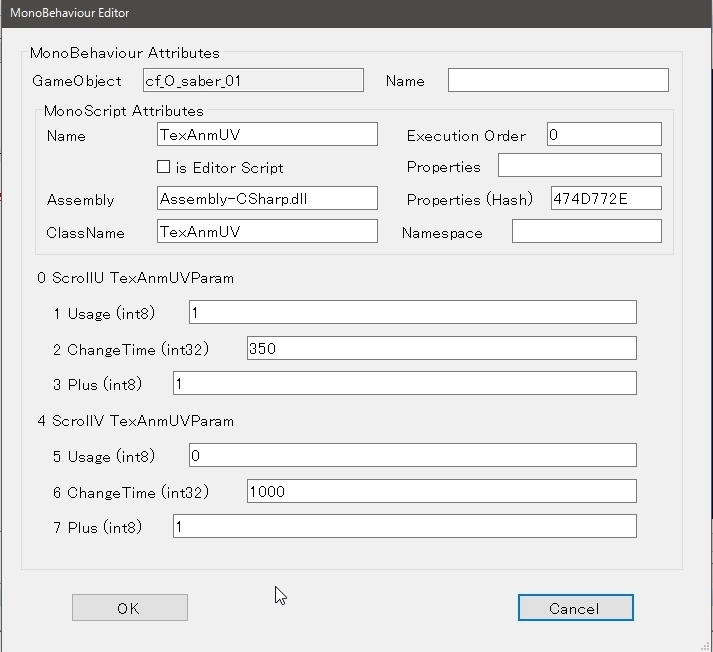This screenshot has height=652, width=713.
Task: Click the 'Execution Order' label
Action: [466, 136]
